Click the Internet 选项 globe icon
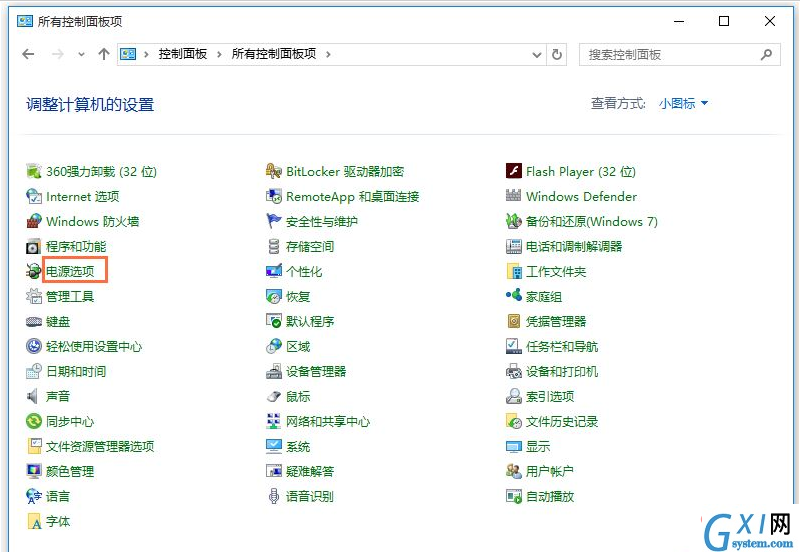The width and height of the screenshot is (800, 552). click(34, 196)
